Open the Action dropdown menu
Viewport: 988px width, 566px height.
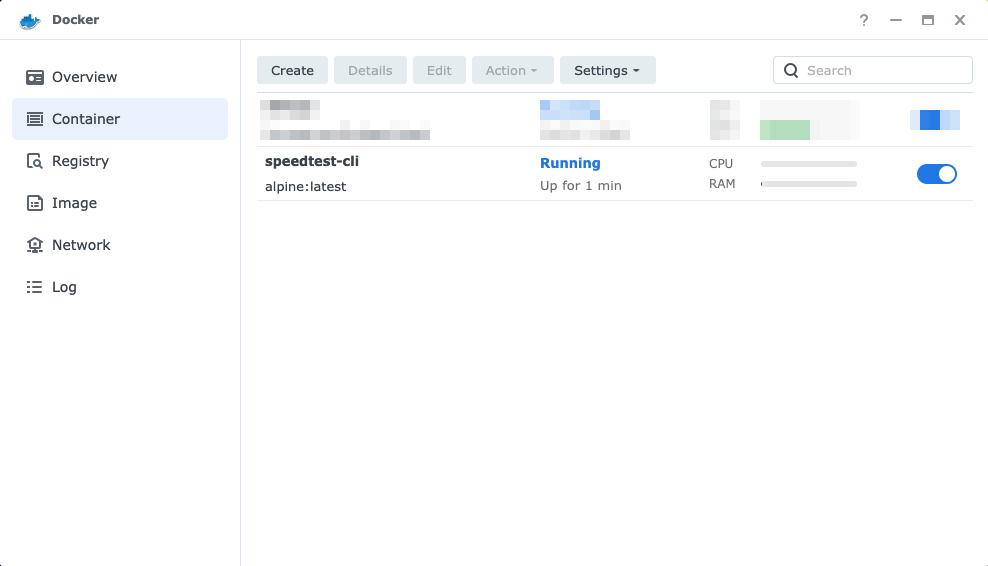(512, 70)
